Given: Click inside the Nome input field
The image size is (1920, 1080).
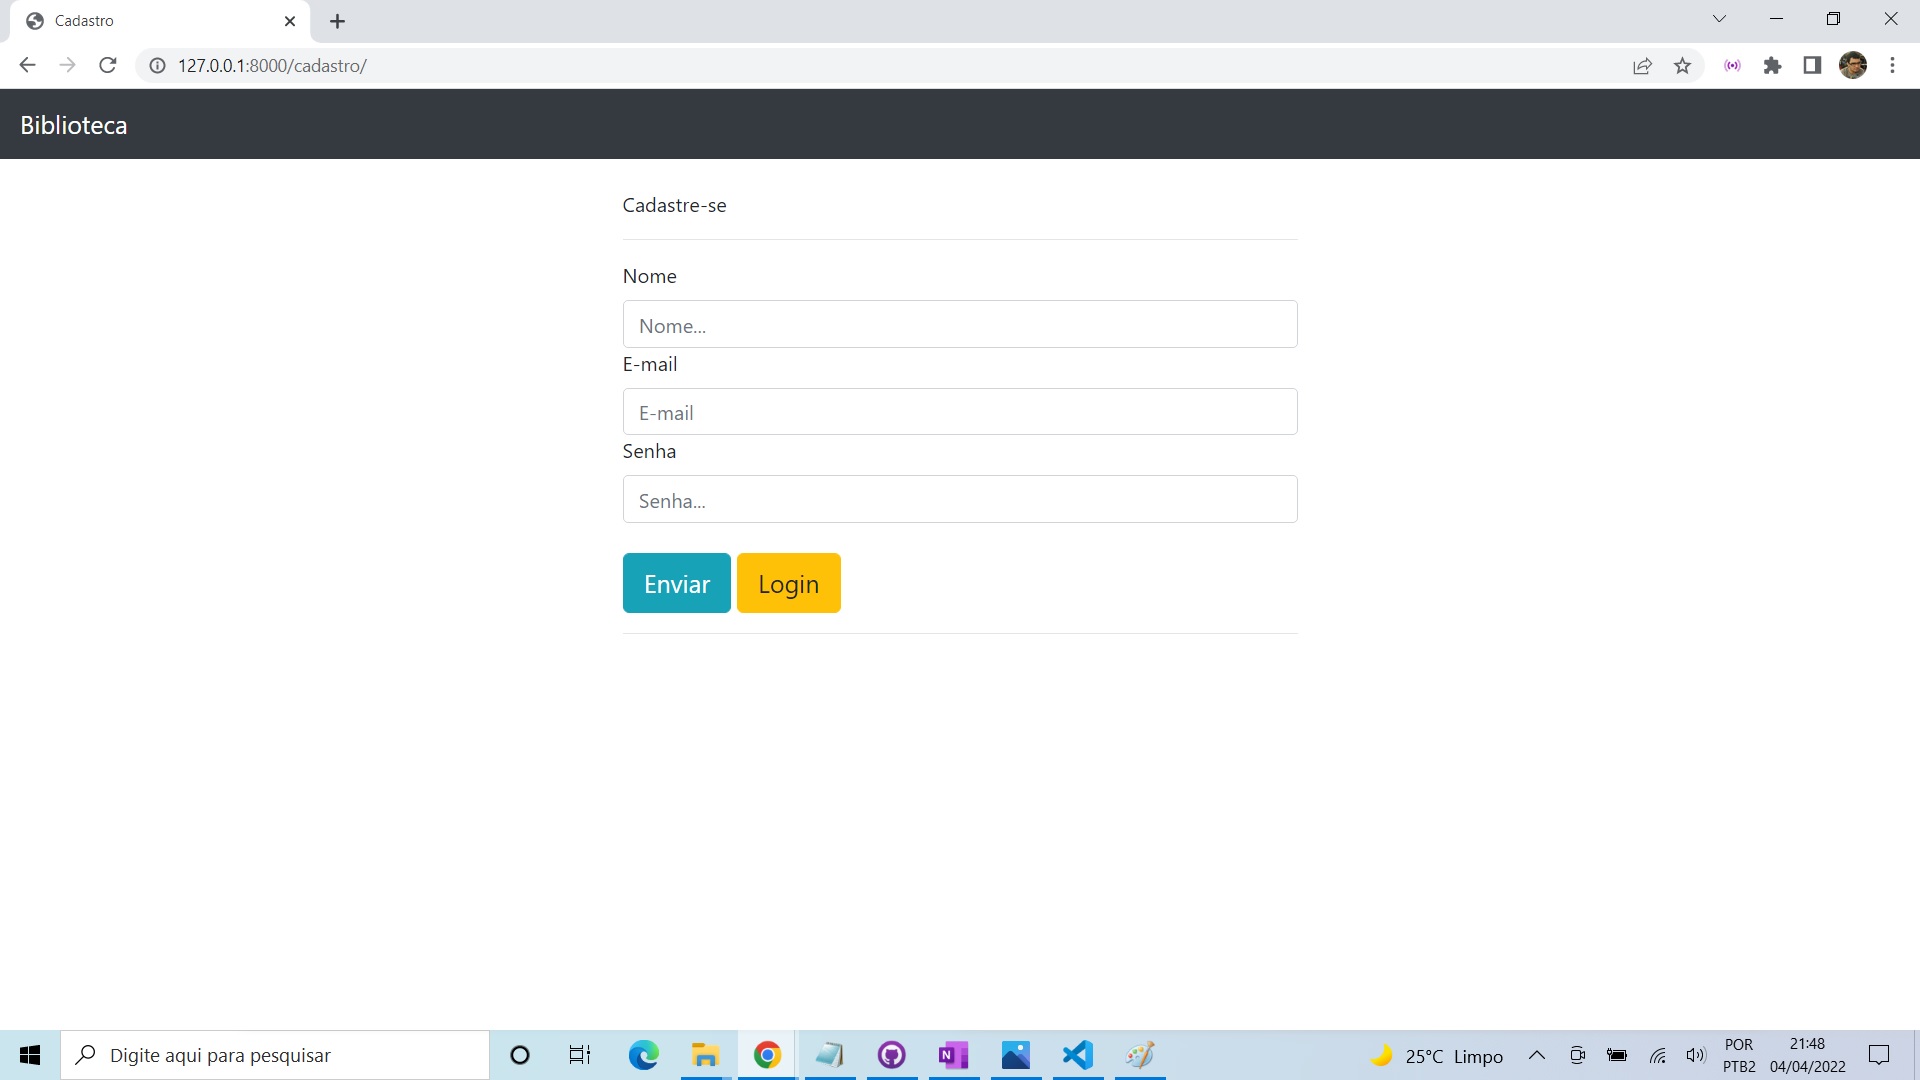Looking at the screenshot, I should 959,324.
